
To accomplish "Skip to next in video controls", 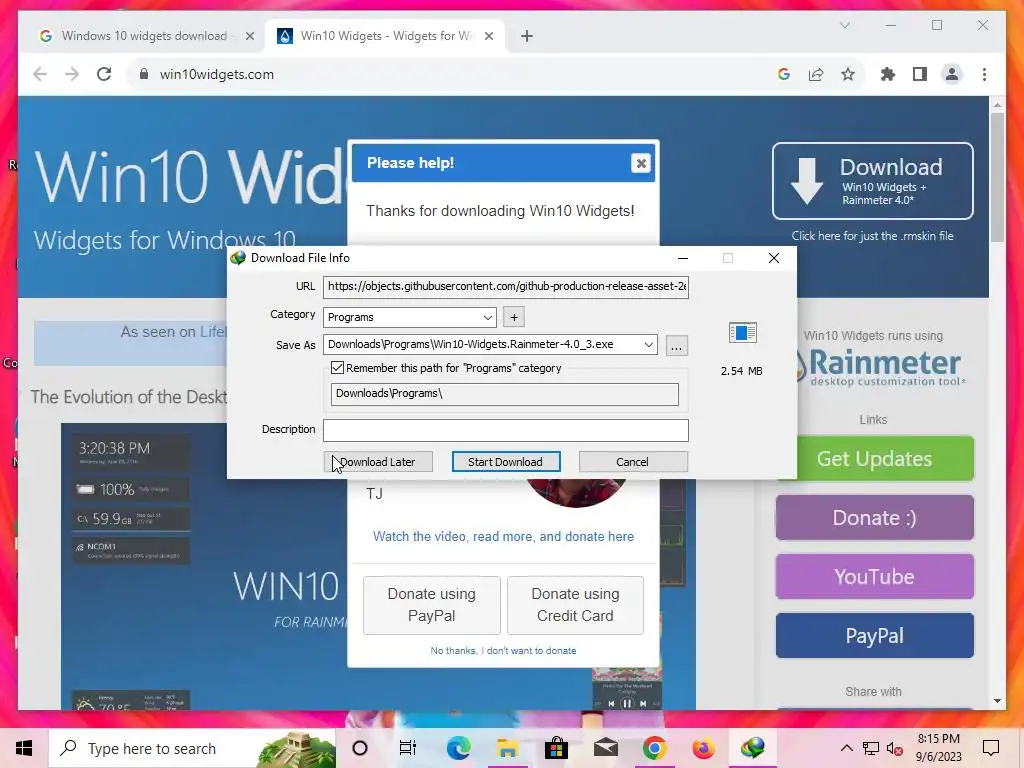I will [x=643, y=703].
